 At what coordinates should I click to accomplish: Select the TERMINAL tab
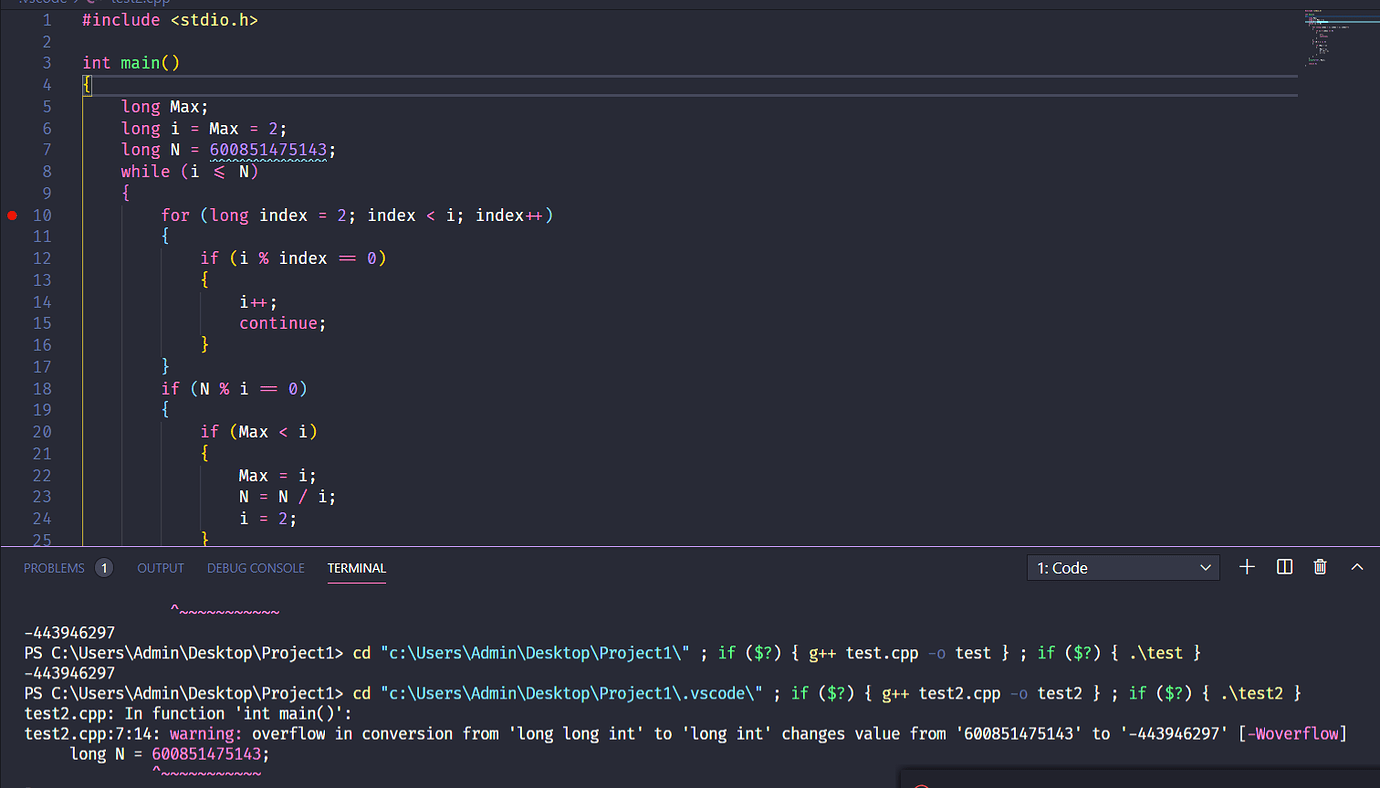tap(356, 568)
